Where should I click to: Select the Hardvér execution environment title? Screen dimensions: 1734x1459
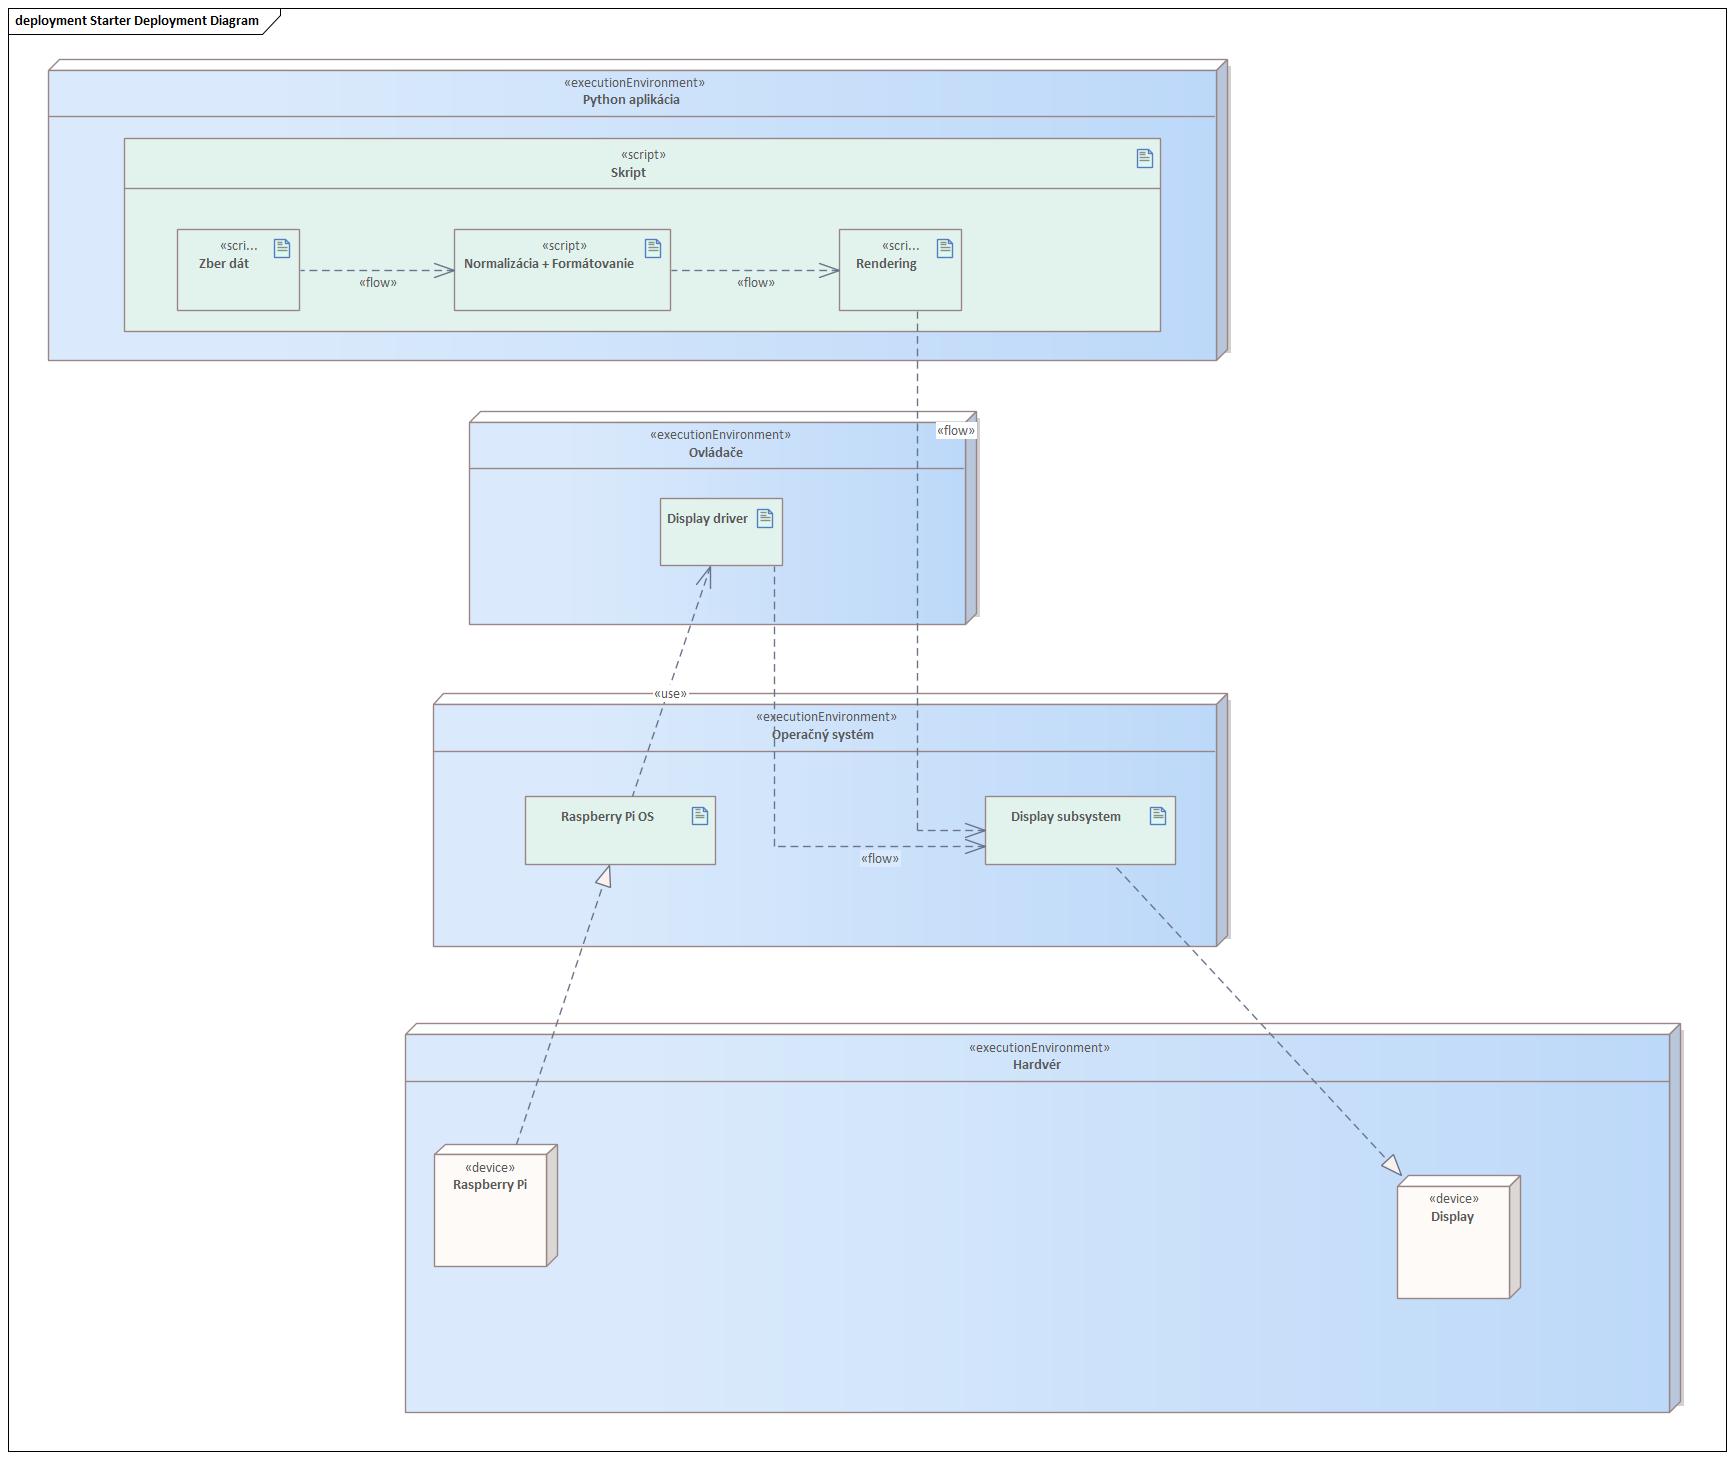(1036, 1065)
